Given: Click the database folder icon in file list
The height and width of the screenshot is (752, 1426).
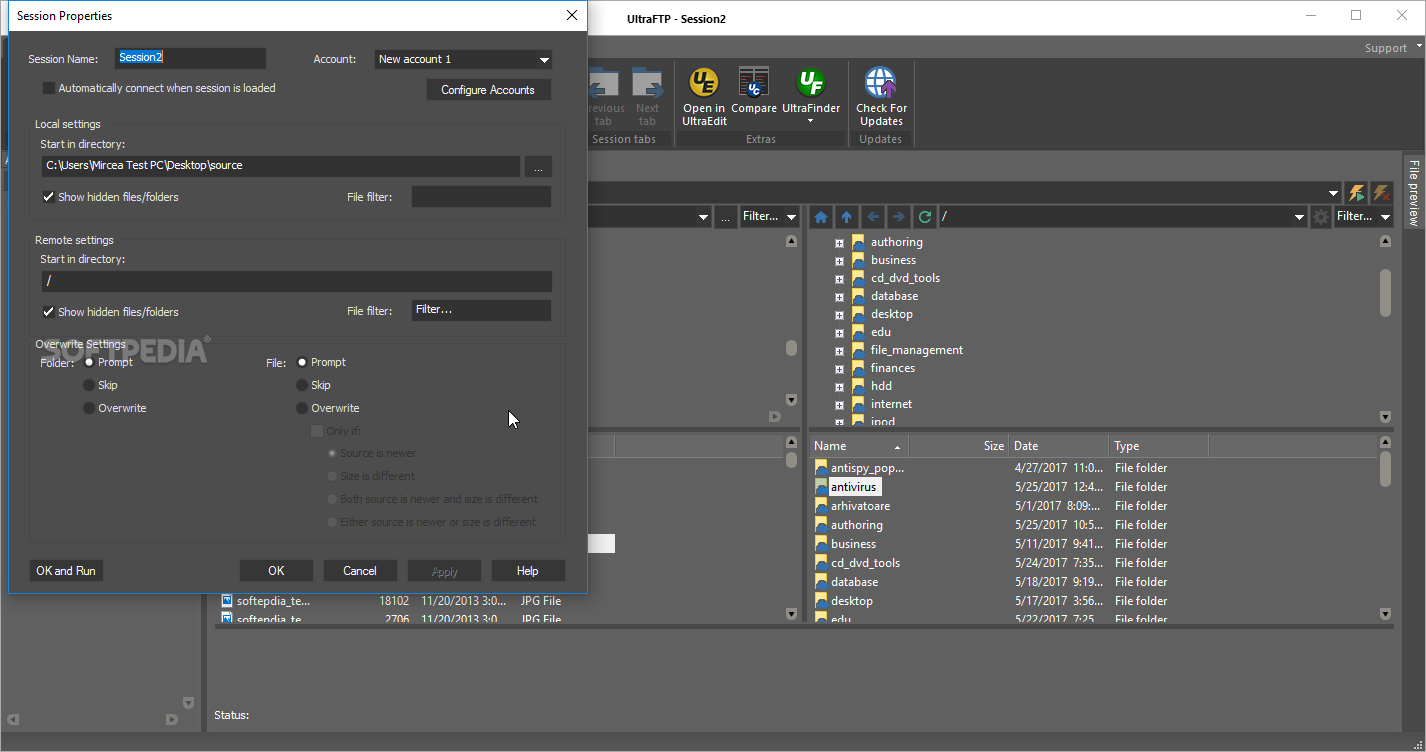Looking at the screenshot, I should coord(821,582).
